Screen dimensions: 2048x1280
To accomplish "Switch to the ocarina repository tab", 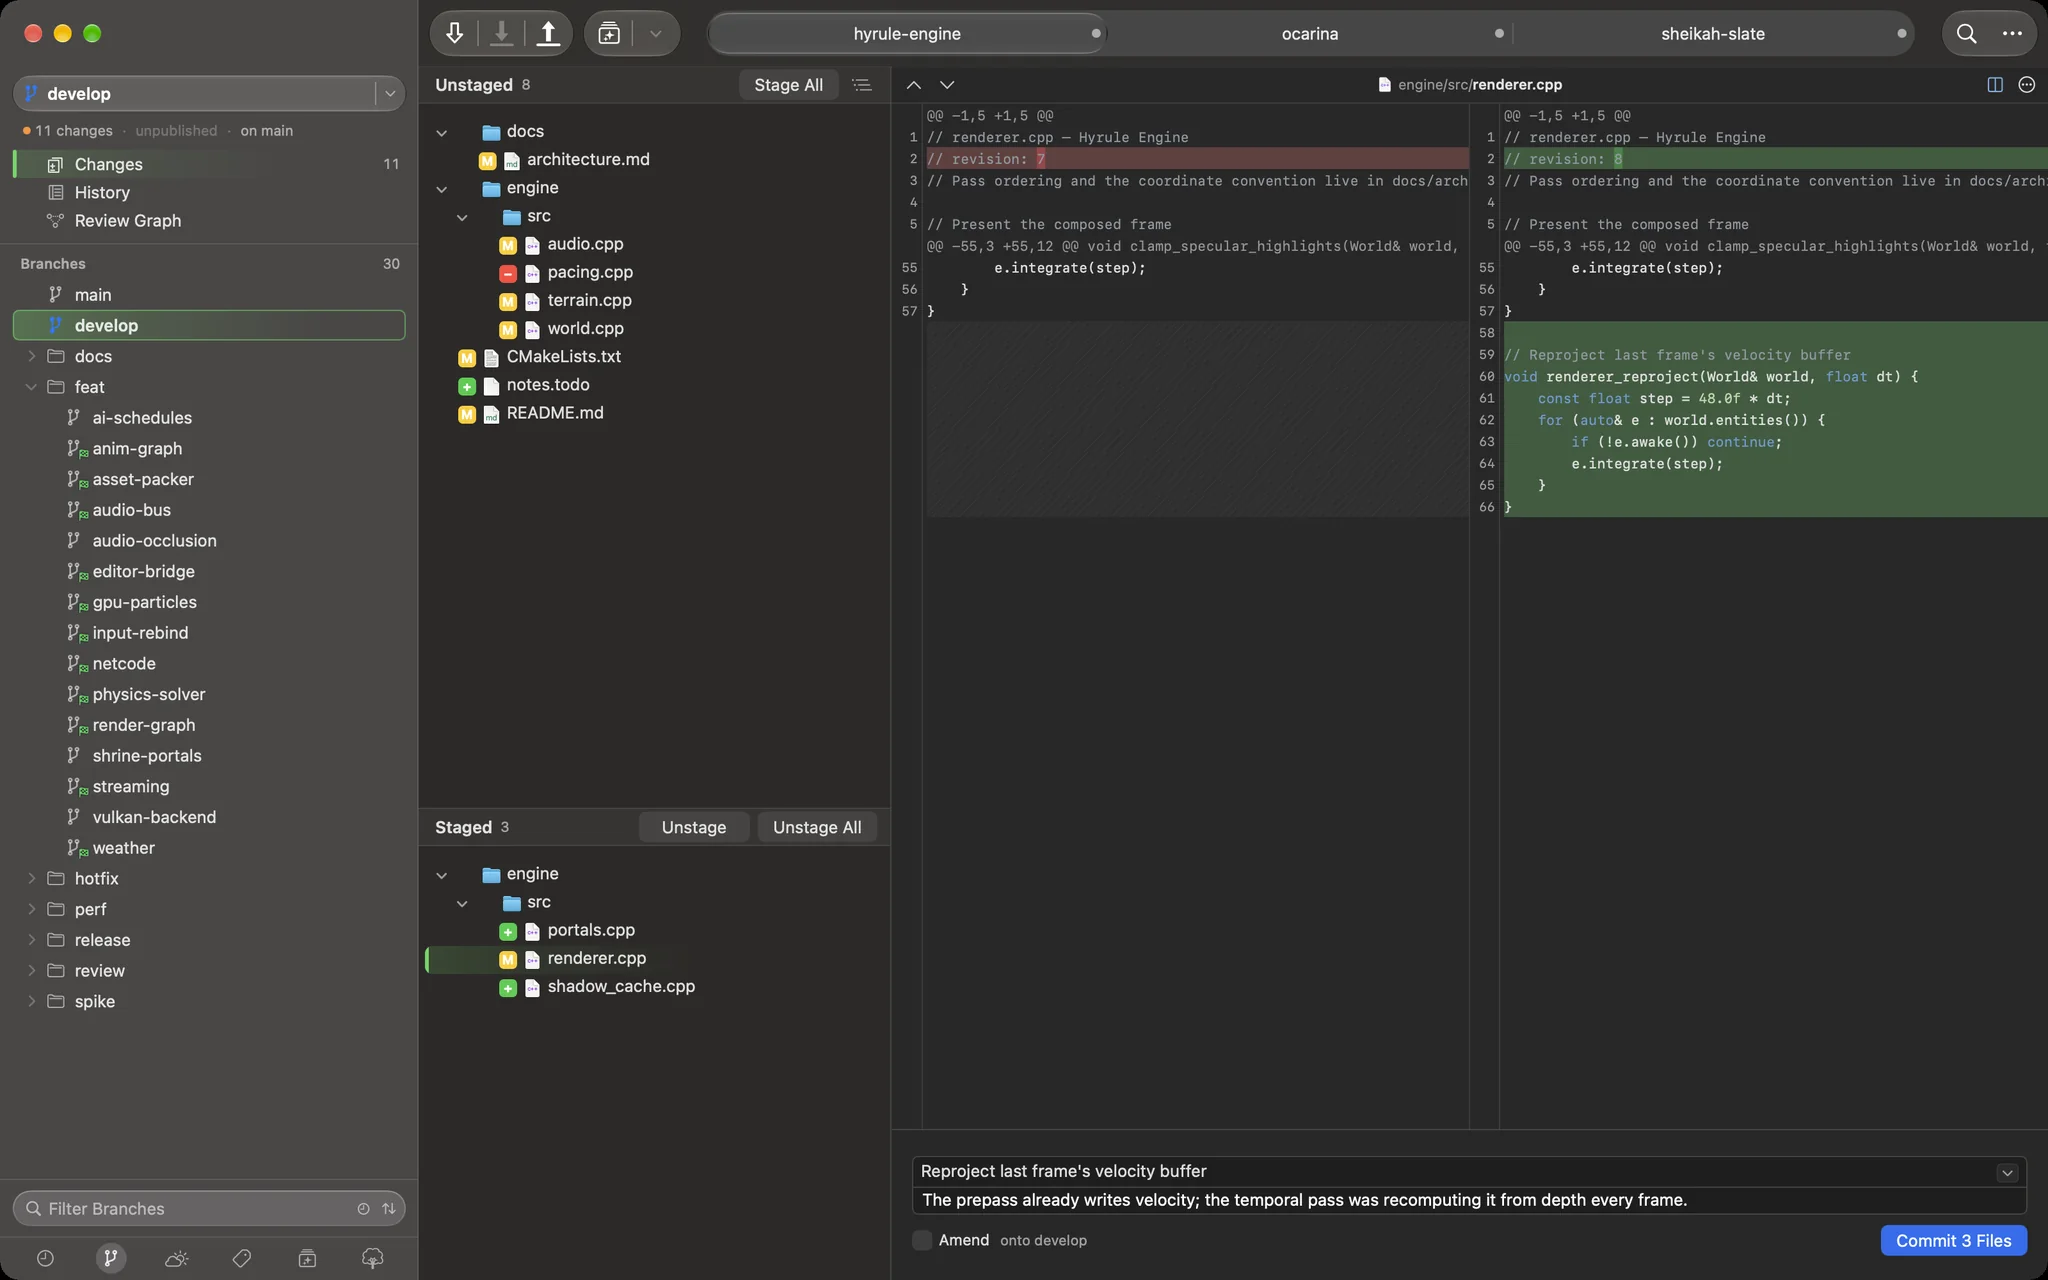I will [1310, 33].
